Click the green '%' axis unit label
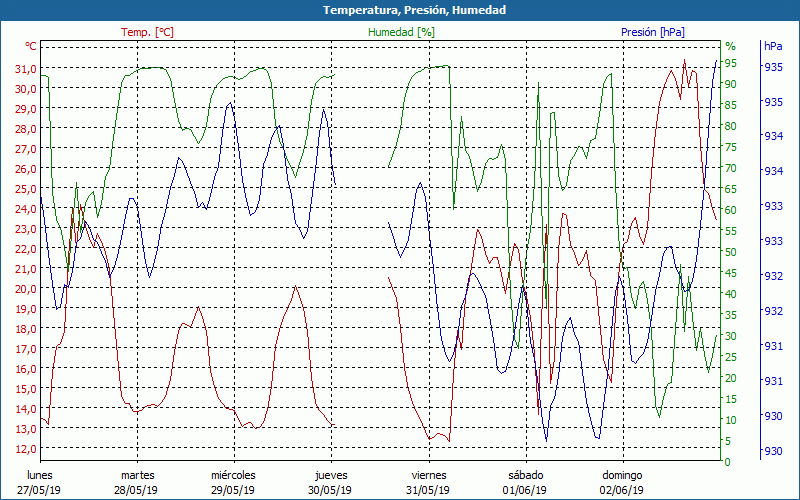The height and width of the screenshot is (500, 800). (731, 46)
